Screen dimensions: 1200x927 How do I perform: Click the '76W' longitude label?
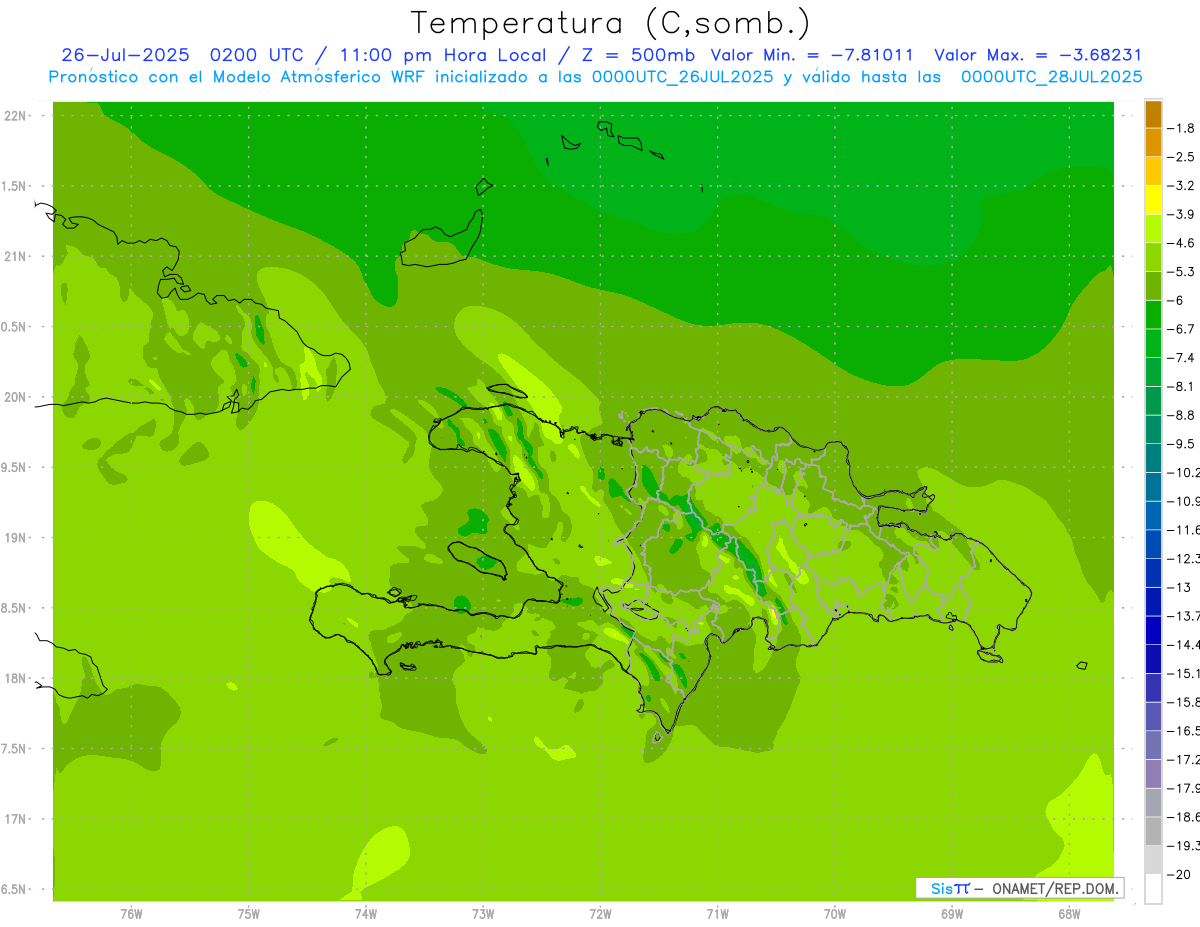click(131, 914)
